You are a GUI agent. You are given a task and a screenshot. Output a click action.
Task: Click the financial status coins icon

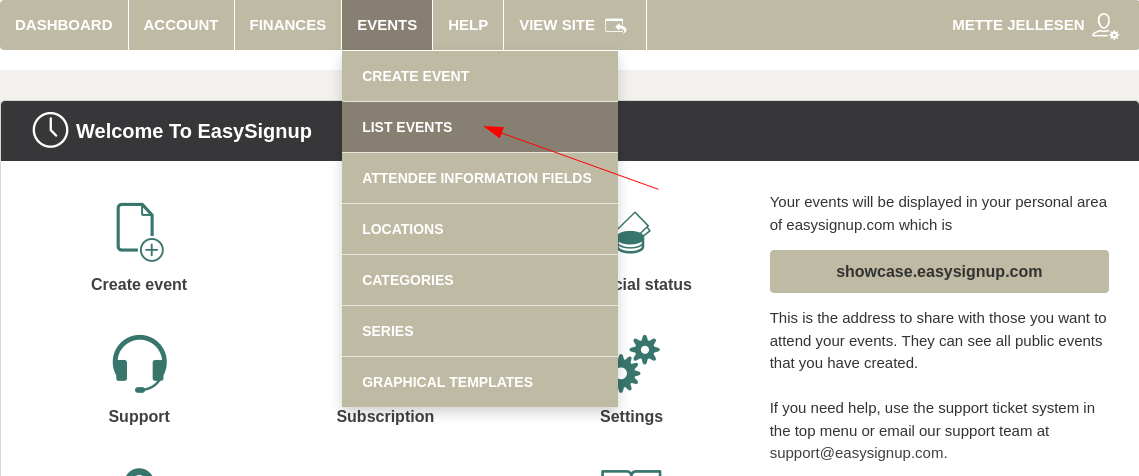pyautogui.click(x=632, y=233)
